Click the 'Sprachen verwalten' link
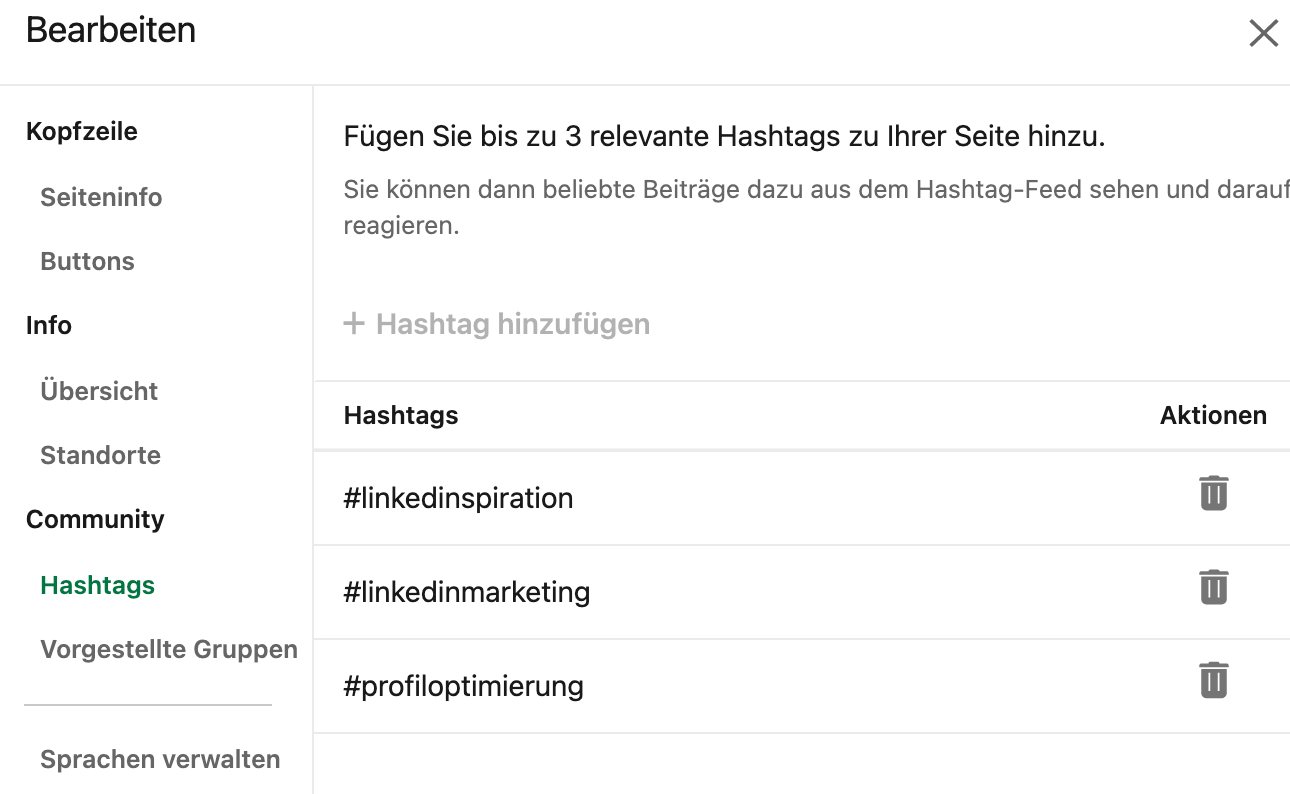Image resolution: width=1290 pixels, height=794 pixels. 160,759
